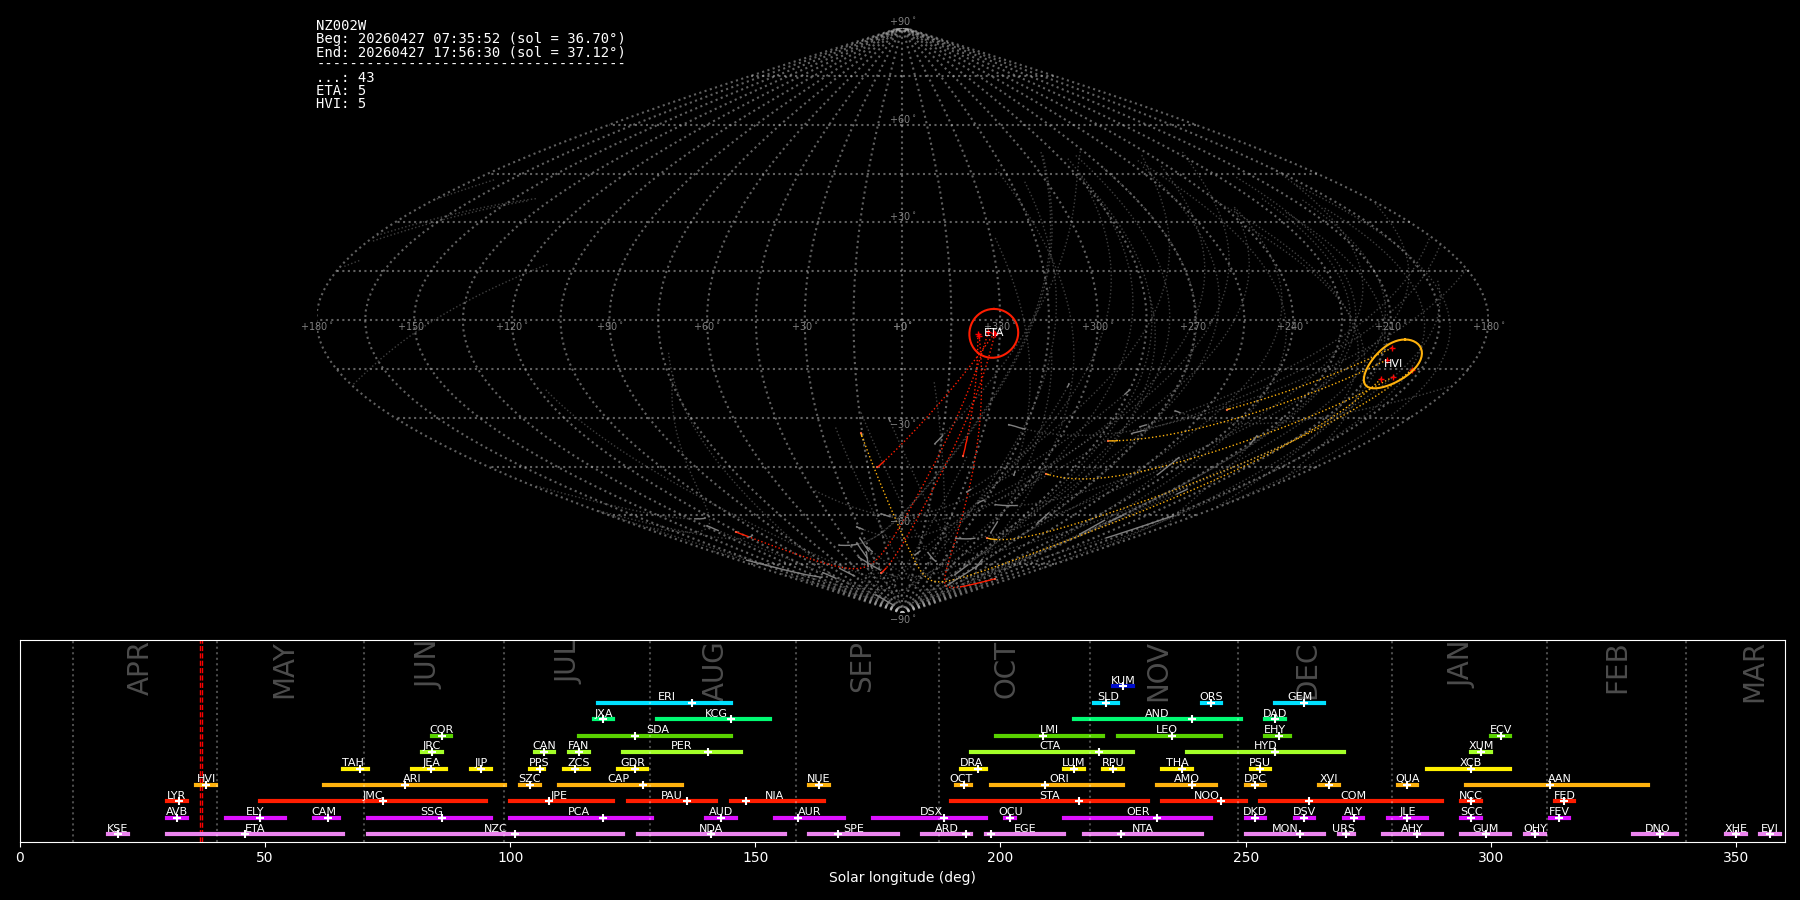Click the JUN month label
This screenshot has width=1800, height=900.
coord(426,664)
